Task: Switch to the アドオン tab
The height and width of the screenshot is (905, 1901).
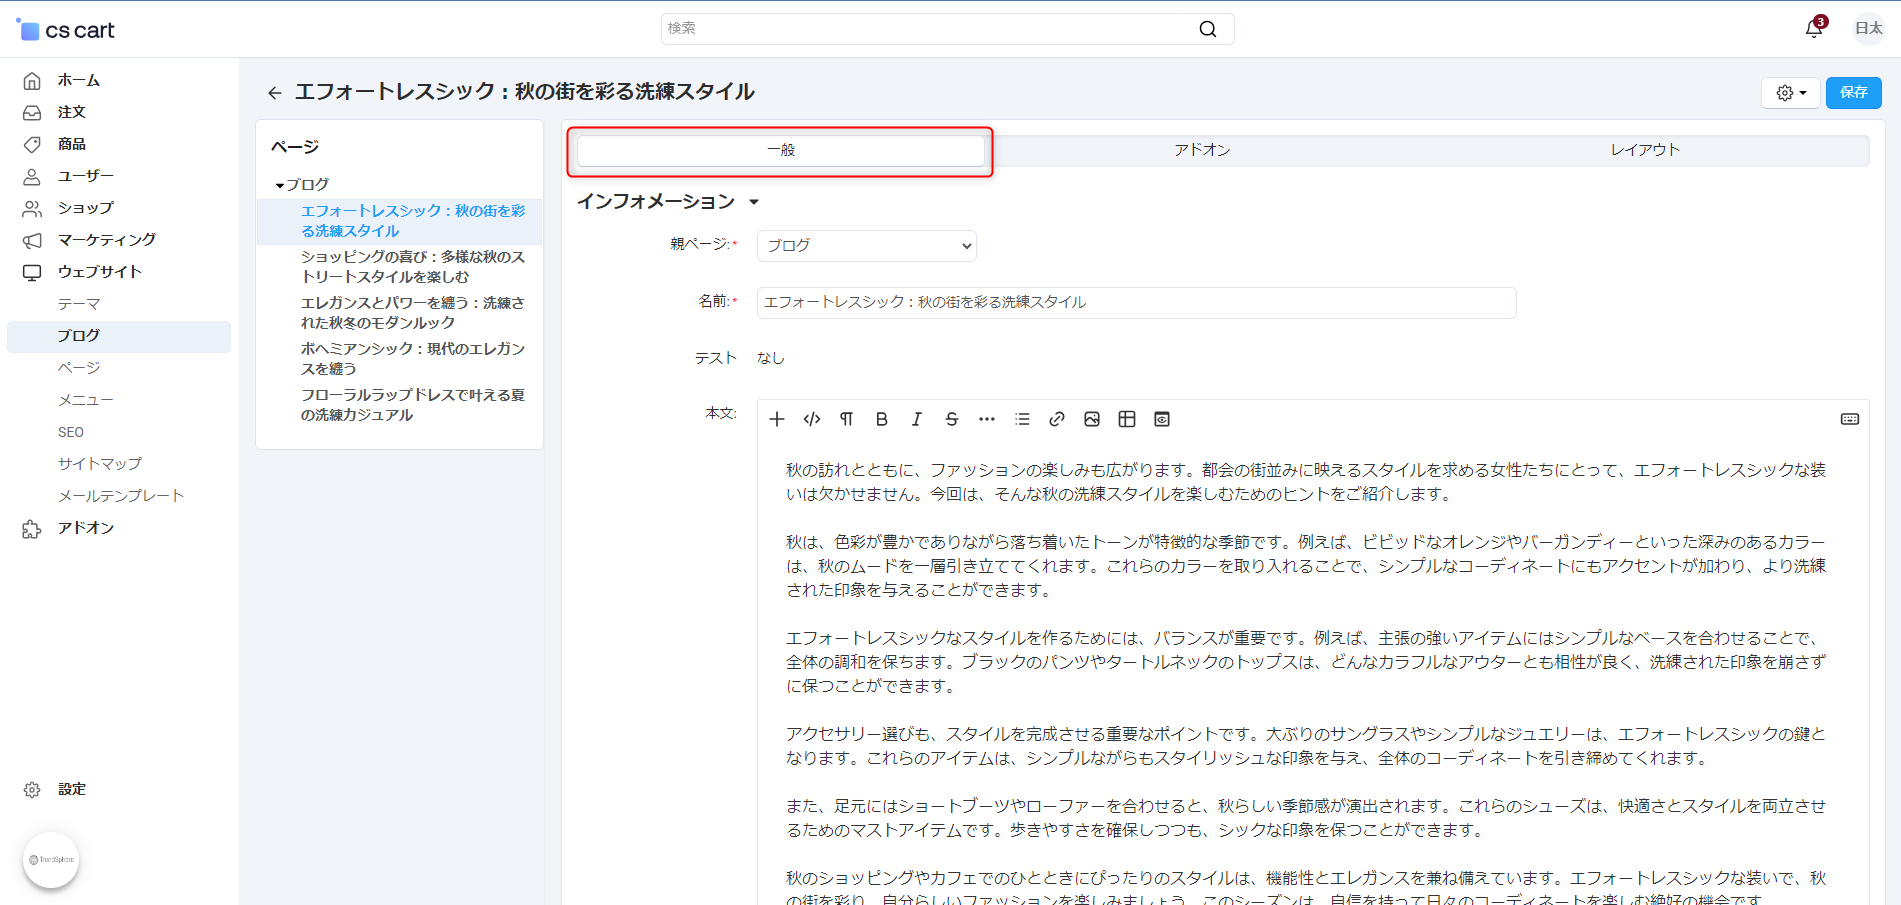Action: pos(1202,150)
